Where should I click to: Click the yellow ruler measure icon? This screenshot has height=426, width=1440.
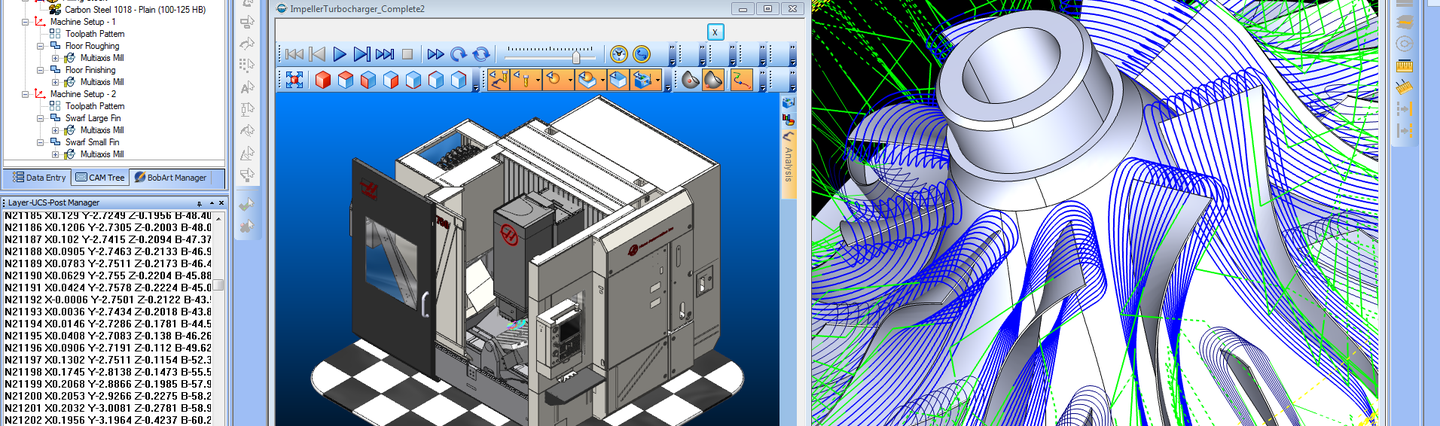coord(1403,65)
